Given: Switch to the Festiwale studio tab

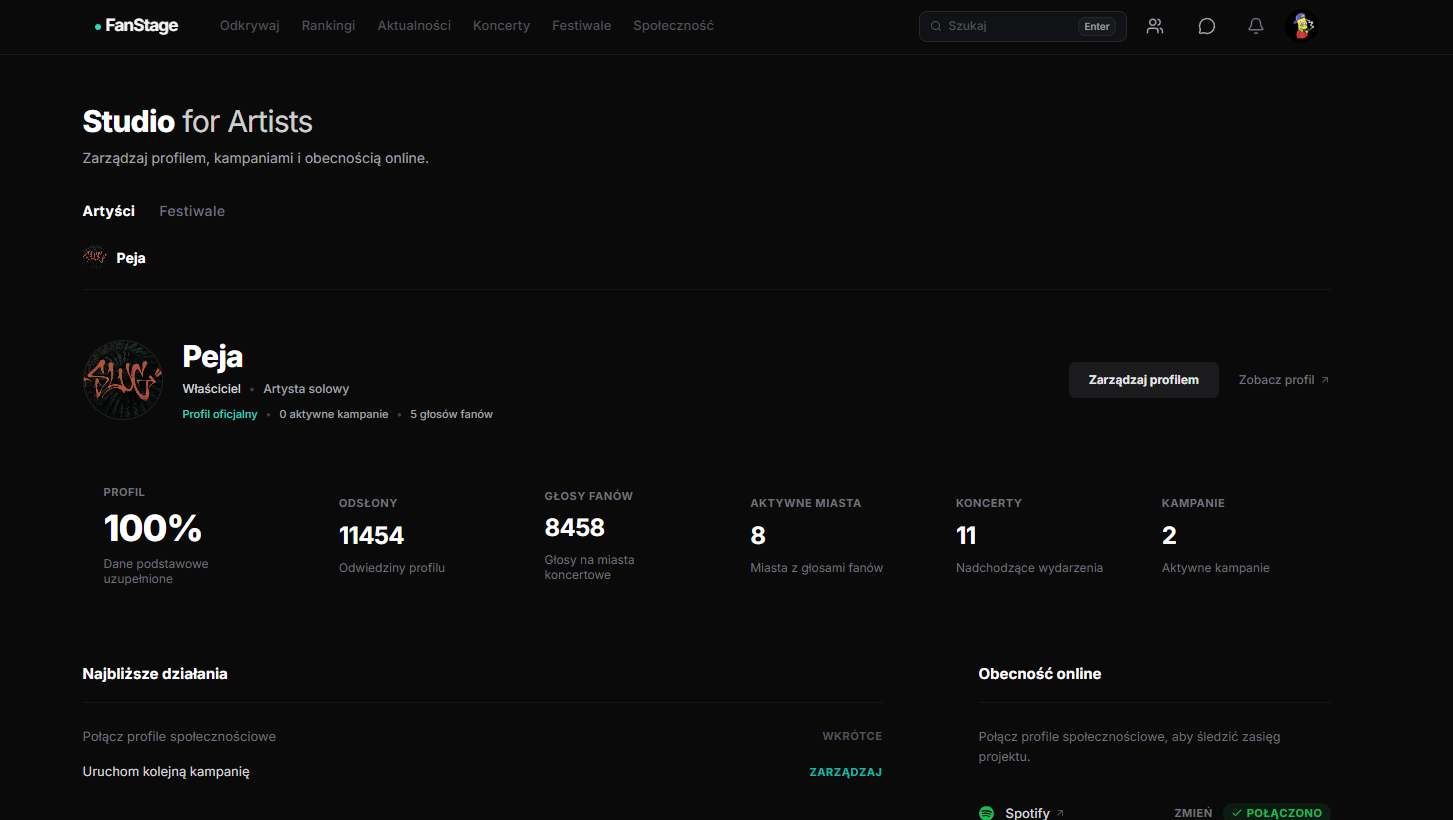Looking at the screenshot, I should coord(192,211).
